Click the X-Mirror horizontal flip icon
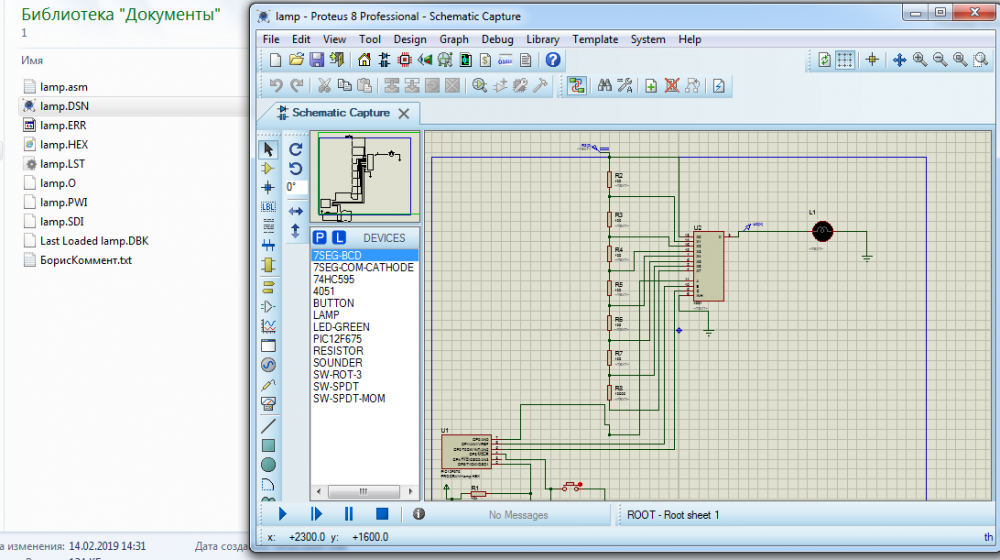 click(x=296, y=211)
